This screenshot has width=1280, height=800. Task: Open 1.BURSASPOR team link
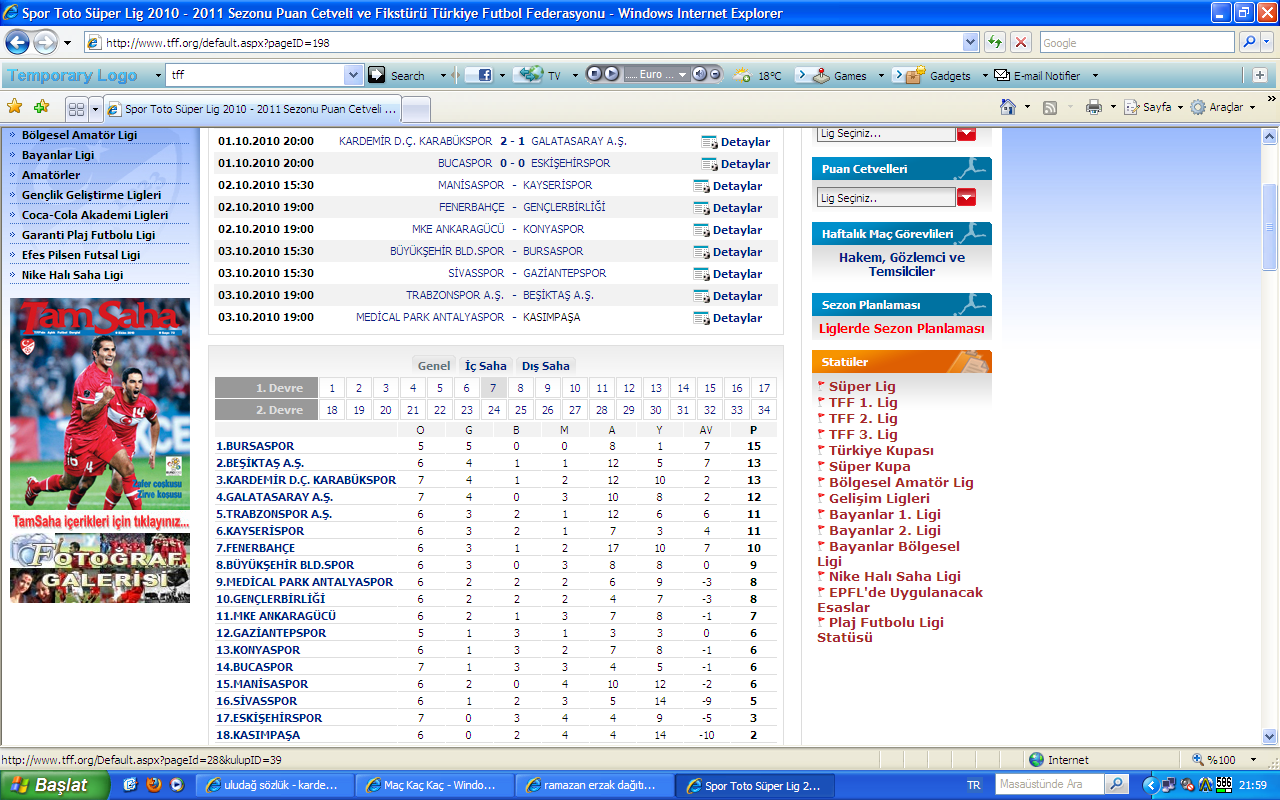(255, 446)
